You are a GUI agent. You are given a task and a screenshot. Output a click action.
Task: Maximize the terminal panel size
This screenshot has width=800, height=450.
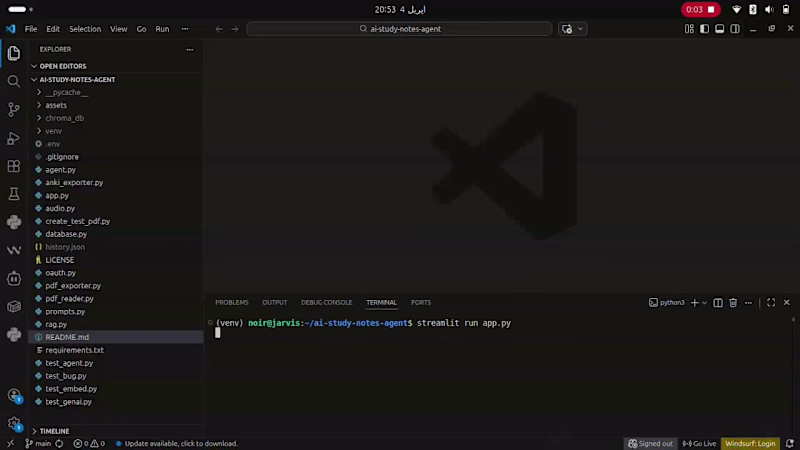pos(771,303)
